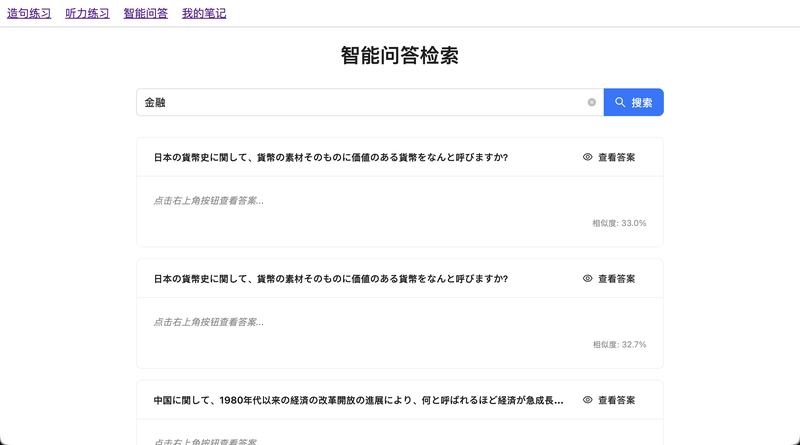Click the 相似度: 33.0% label

(x=619, y=223)
